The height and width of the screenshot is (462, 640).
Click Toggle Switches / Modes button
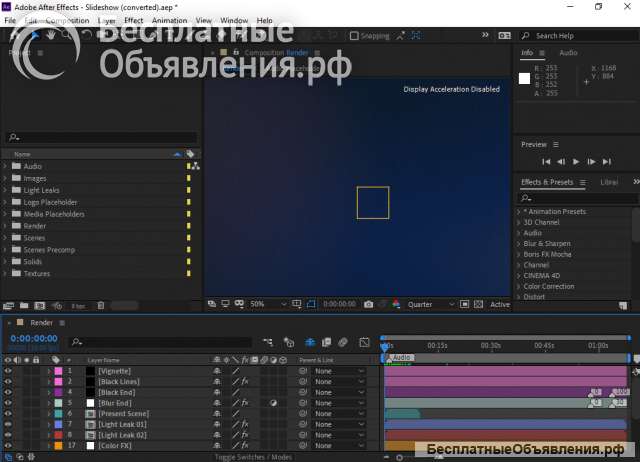253,457
